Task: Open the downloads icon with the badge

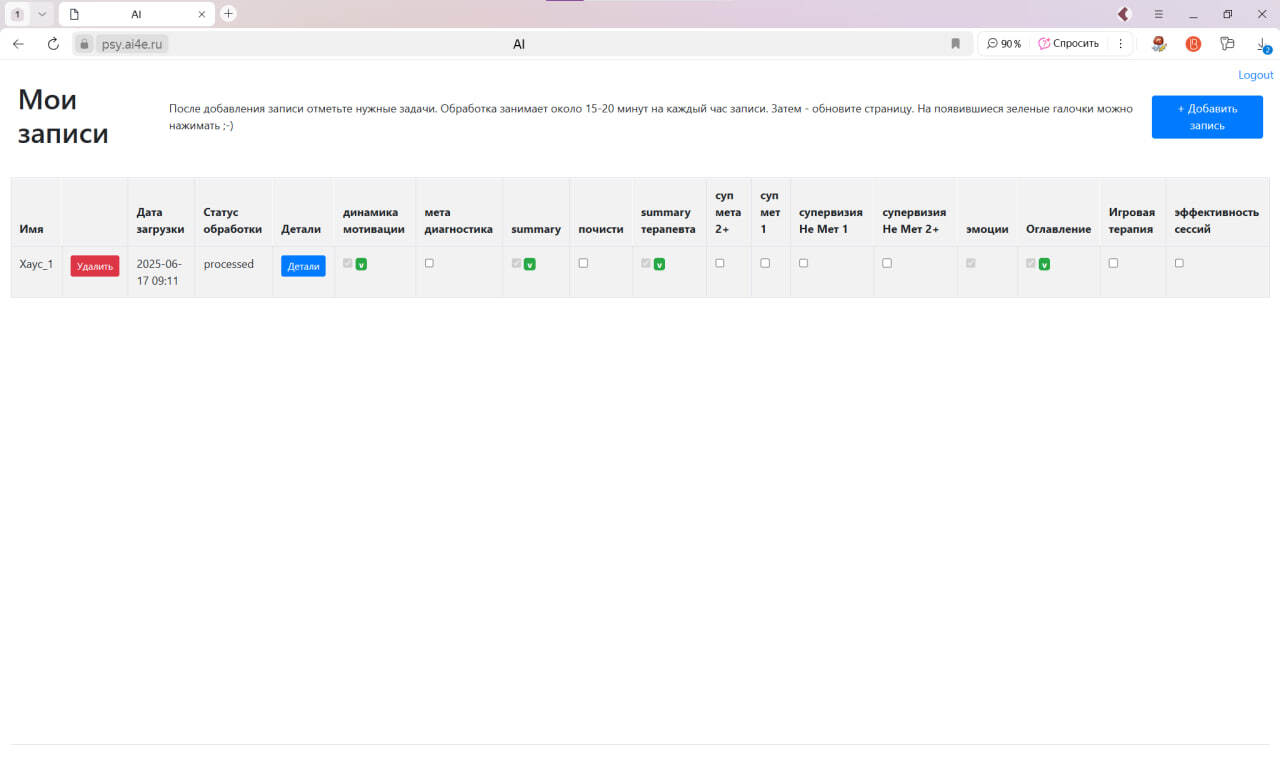Action: 1262,44
